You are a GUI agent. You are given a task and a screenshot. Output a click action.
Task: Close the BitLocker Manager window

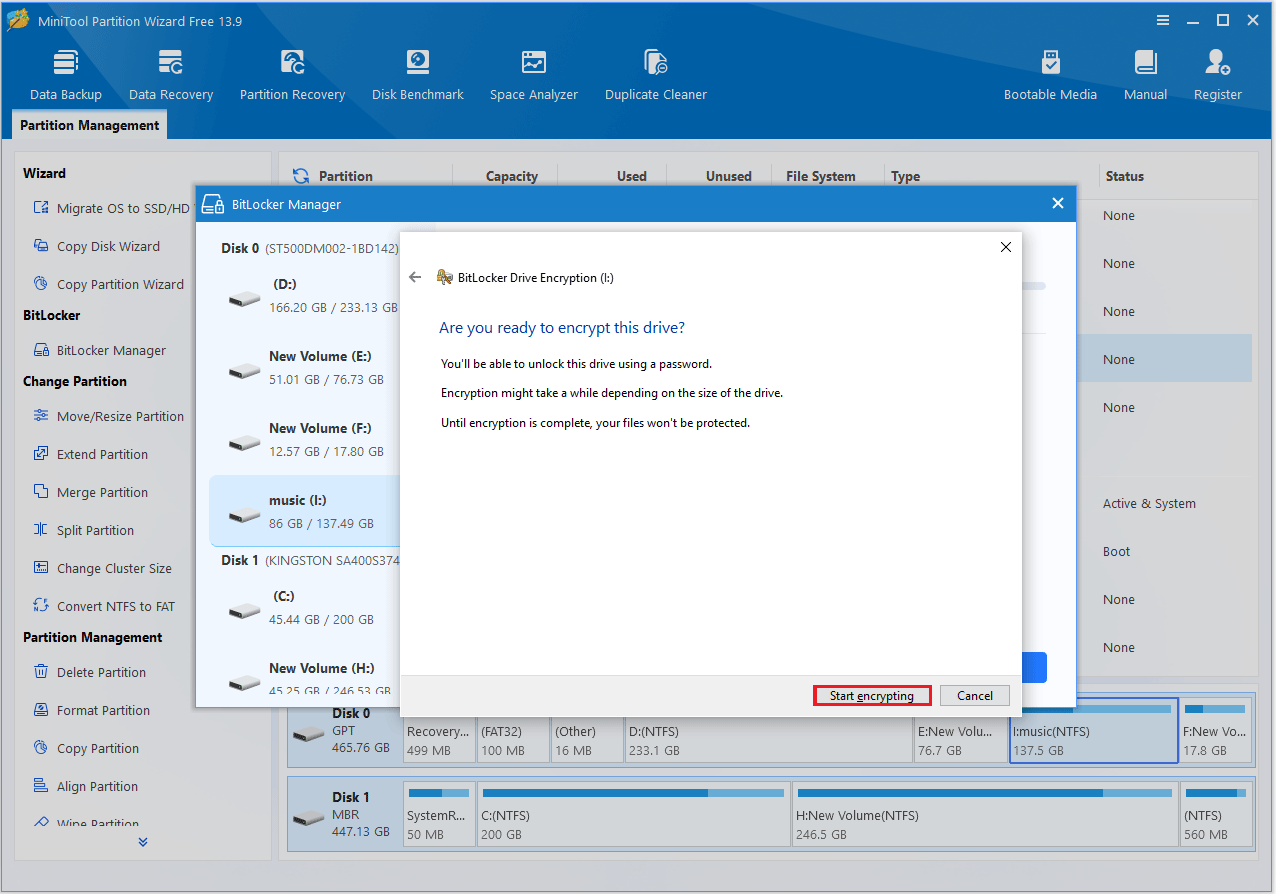[1058, 203]
